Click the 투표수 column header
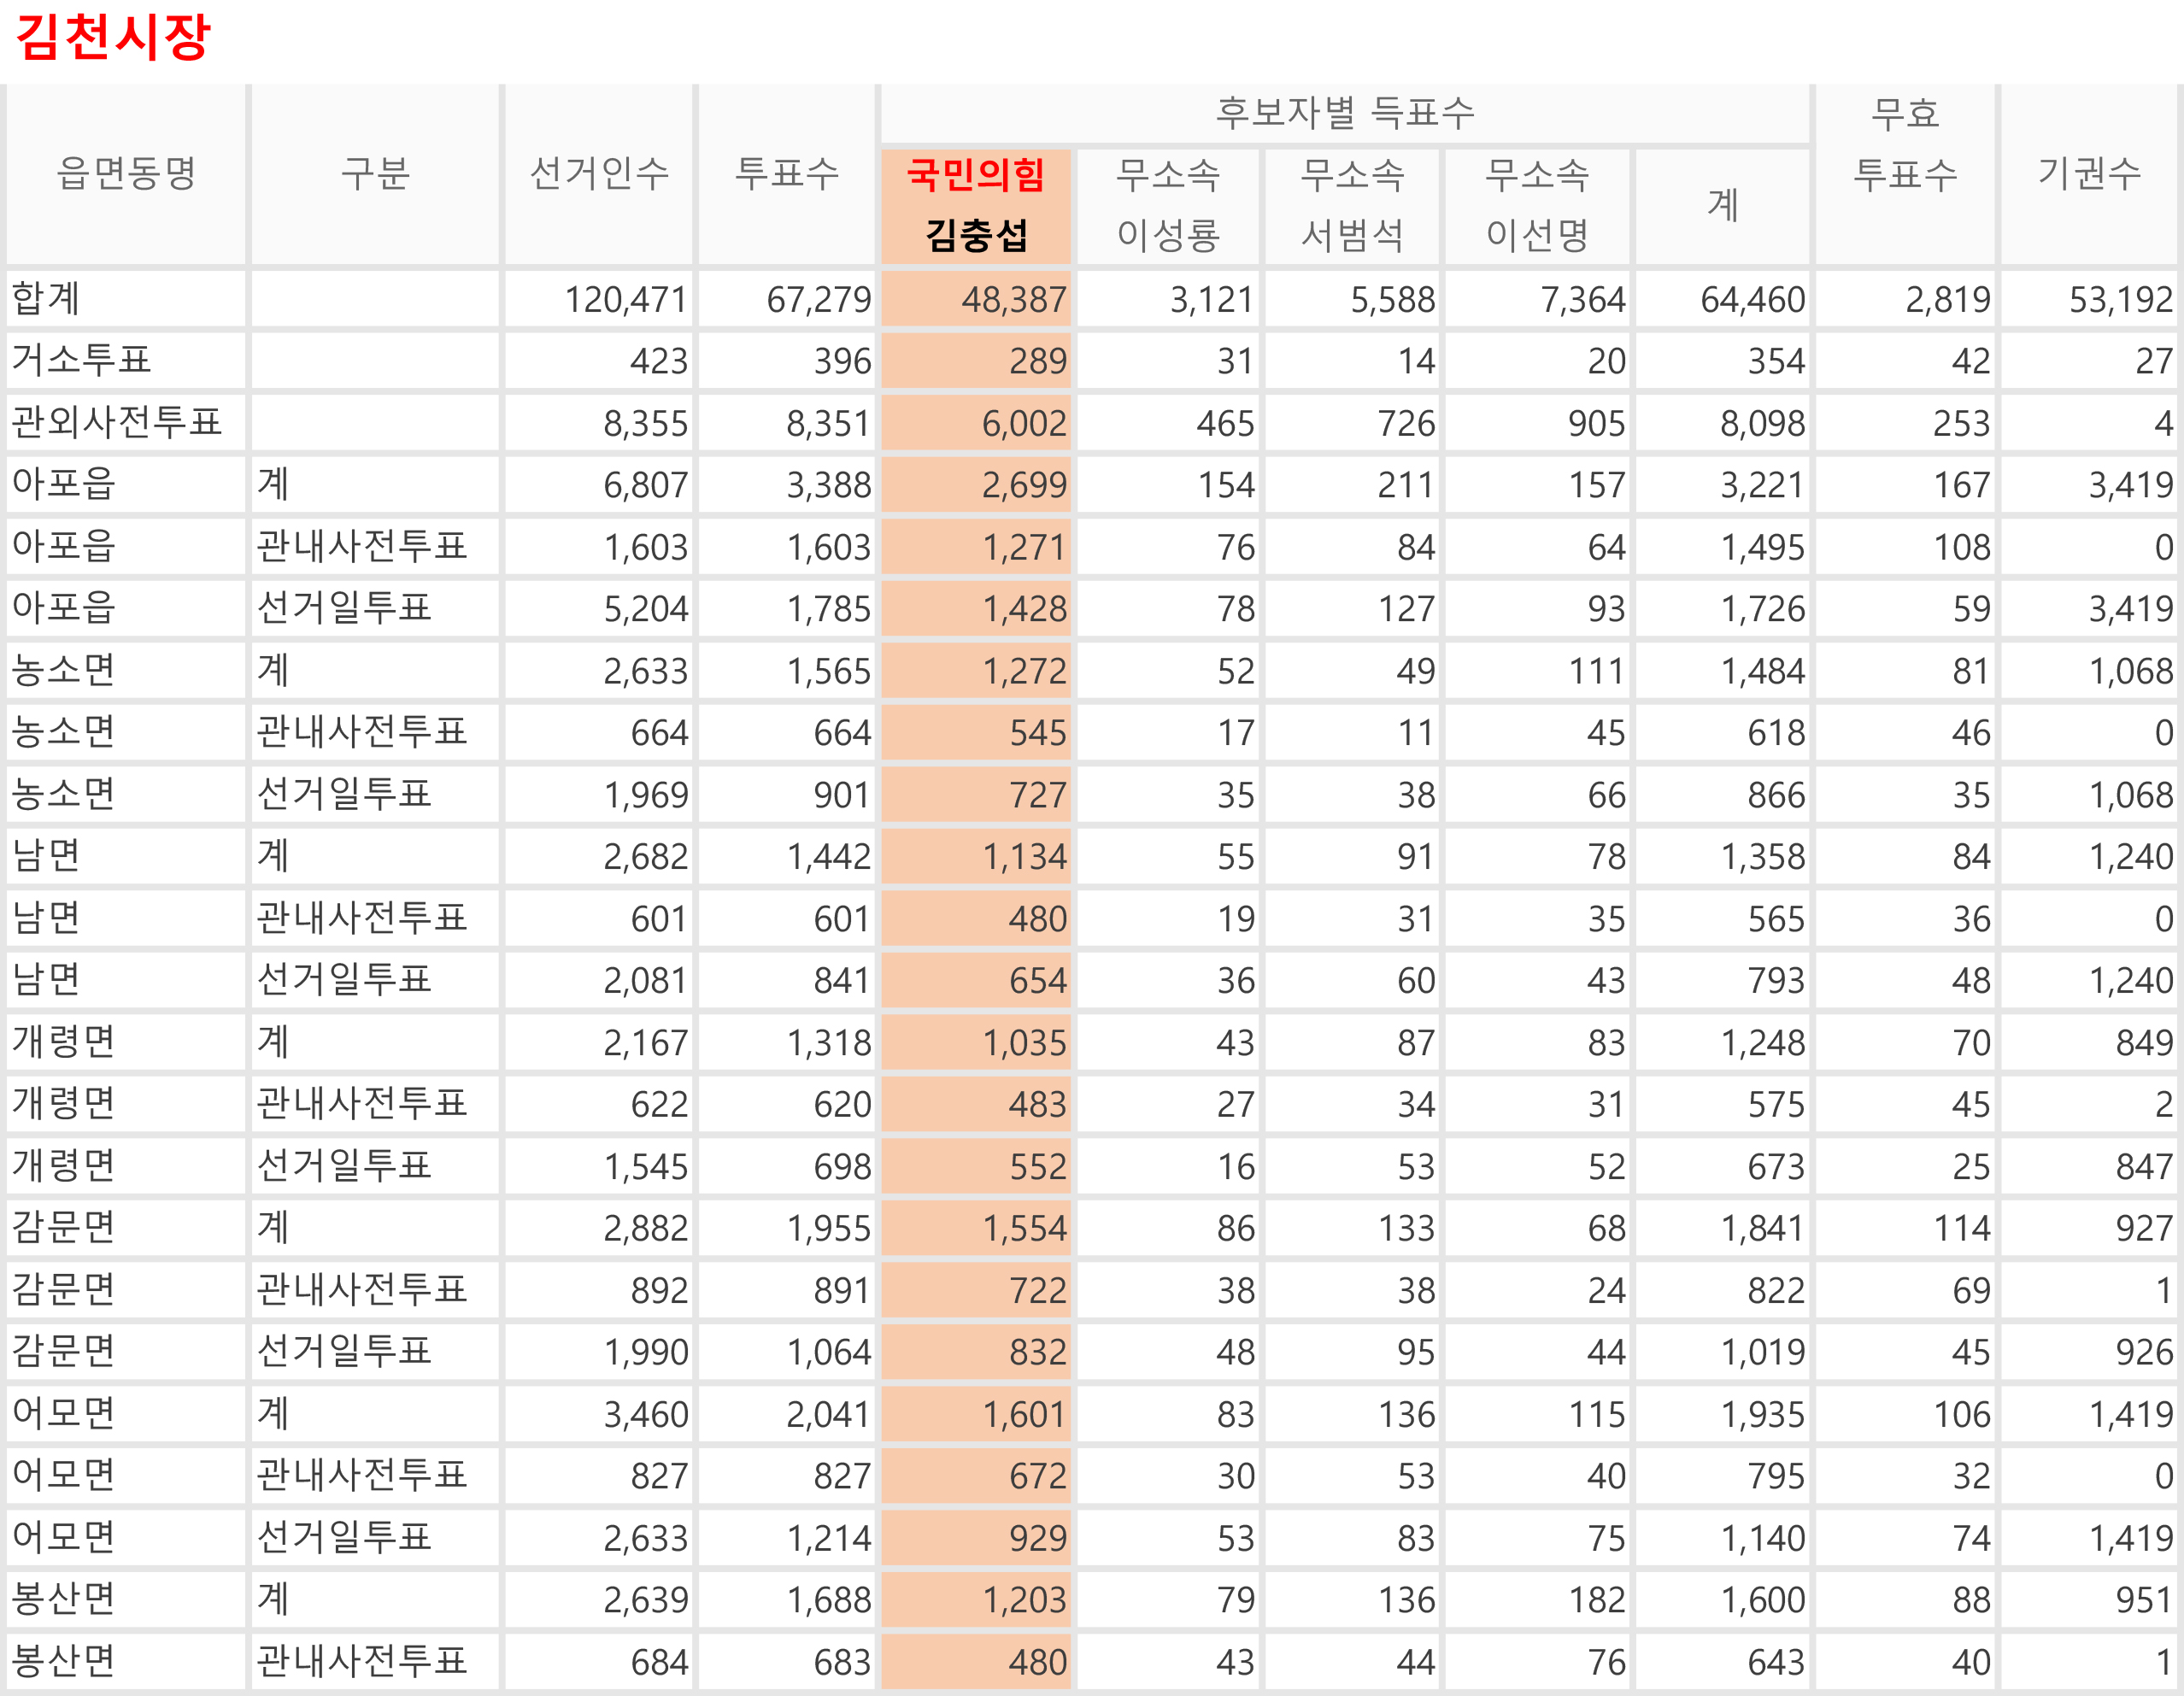Screen dimensions: 2184x1696 point(786,174)
